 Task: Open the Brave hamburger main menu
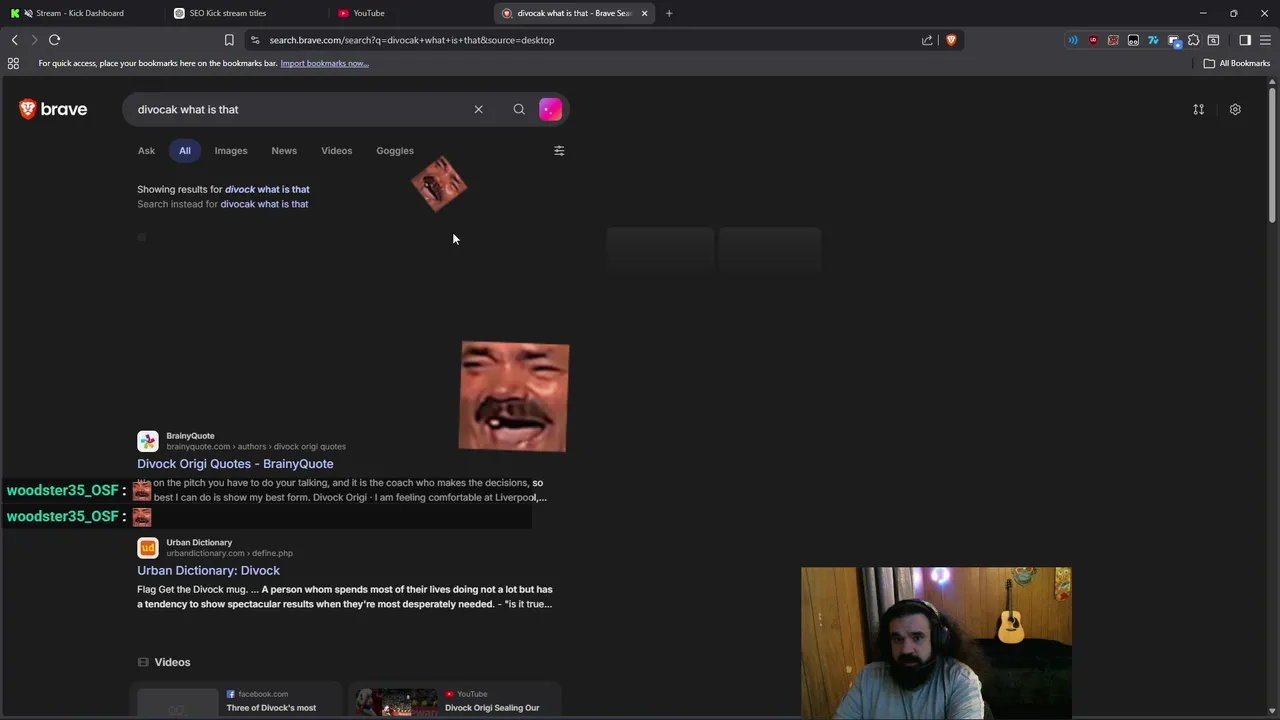(x=1265, y=40)
